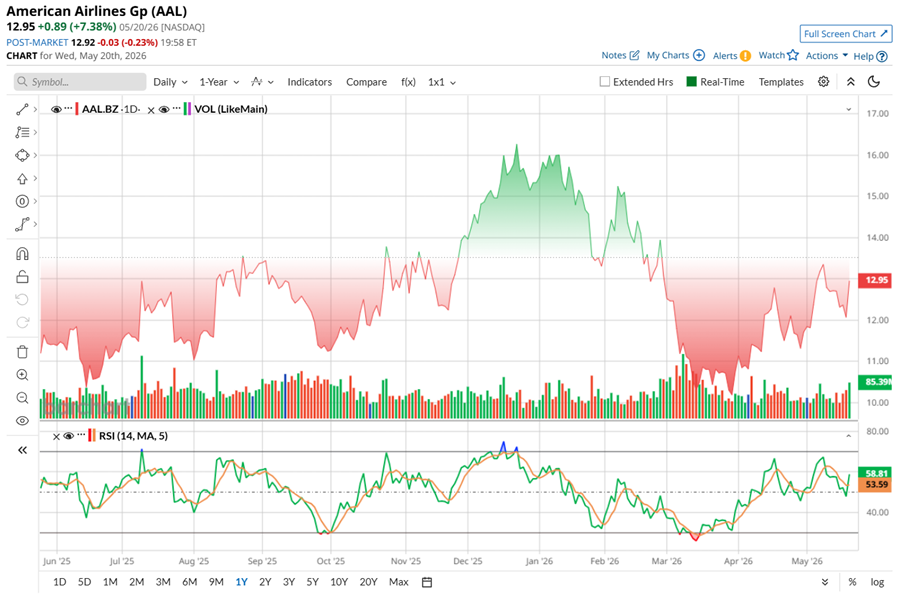
Task: Open the date range calendar icon
Action: click(x=427, y=582)
